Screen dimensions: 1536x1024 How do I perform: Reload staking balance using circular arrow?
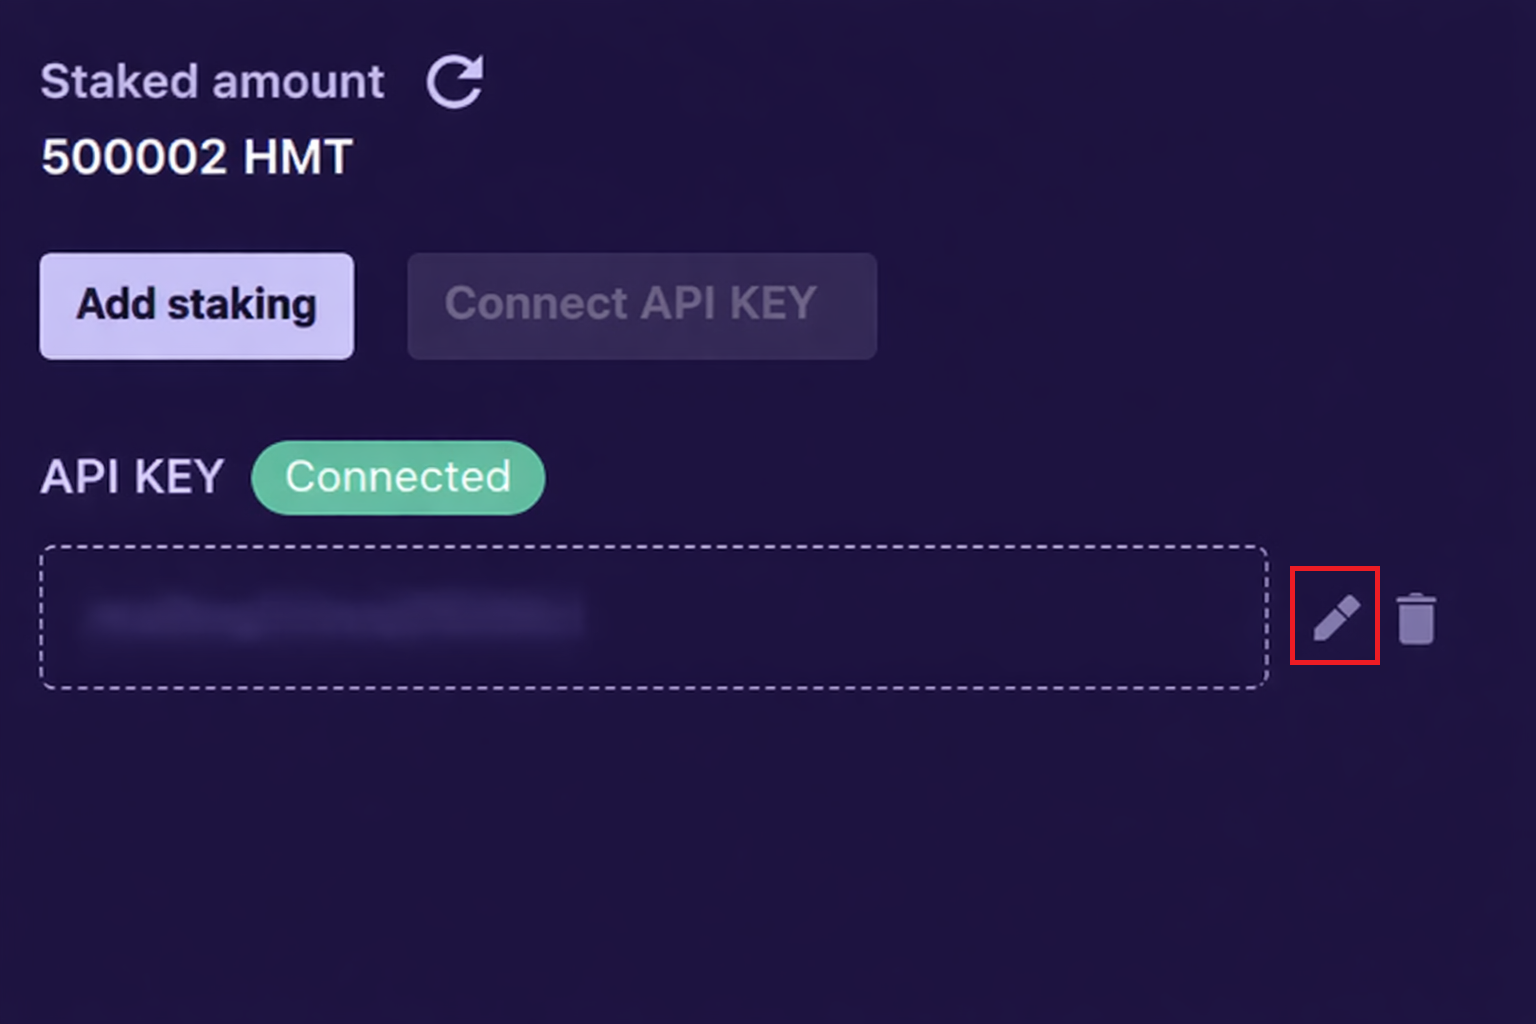[x=455, y=82]
